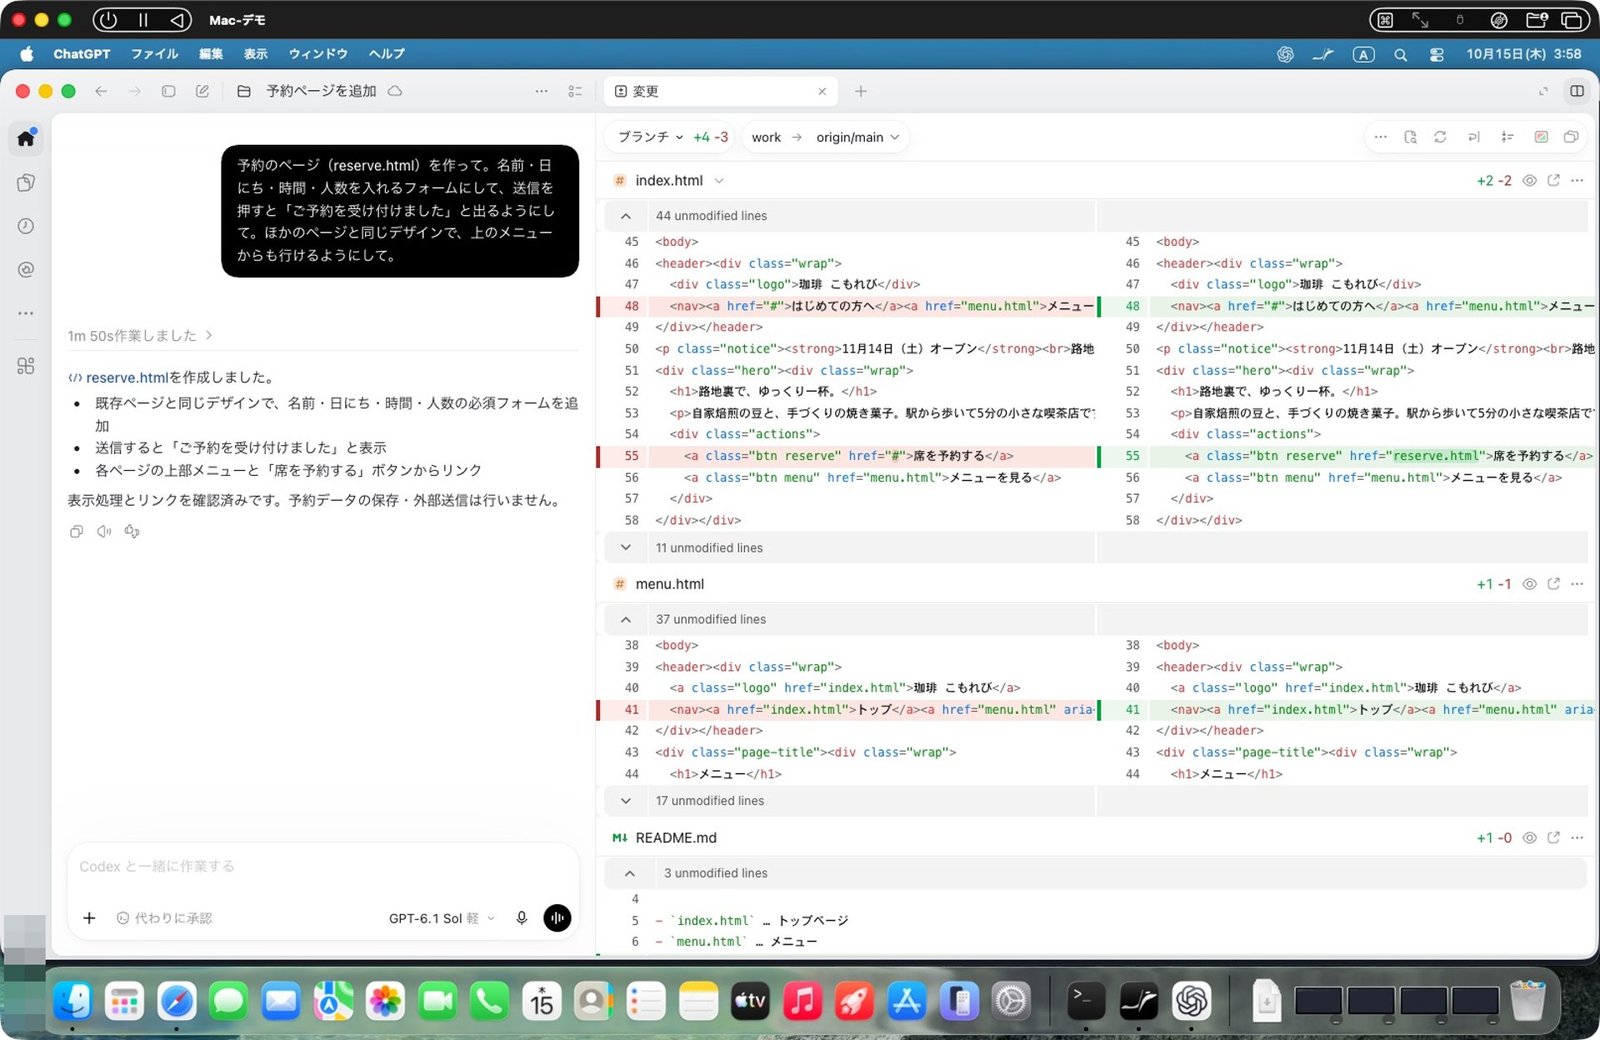Open index.html in external editor icon
1600x1040 pixels.
tap(1553, 181)
